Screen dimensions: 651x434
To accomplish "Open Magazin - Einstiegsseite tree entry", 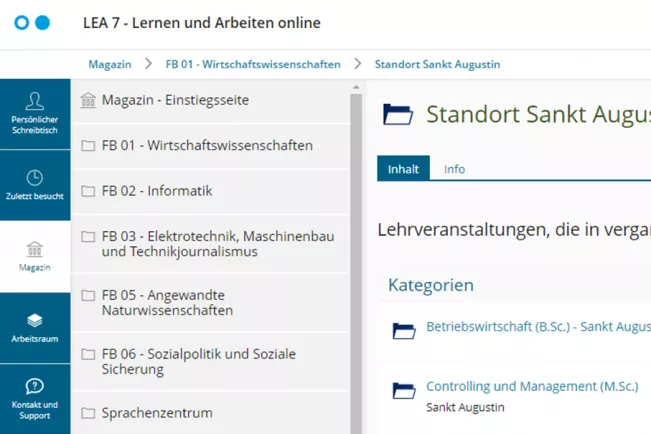I will (x=175, y=100).
